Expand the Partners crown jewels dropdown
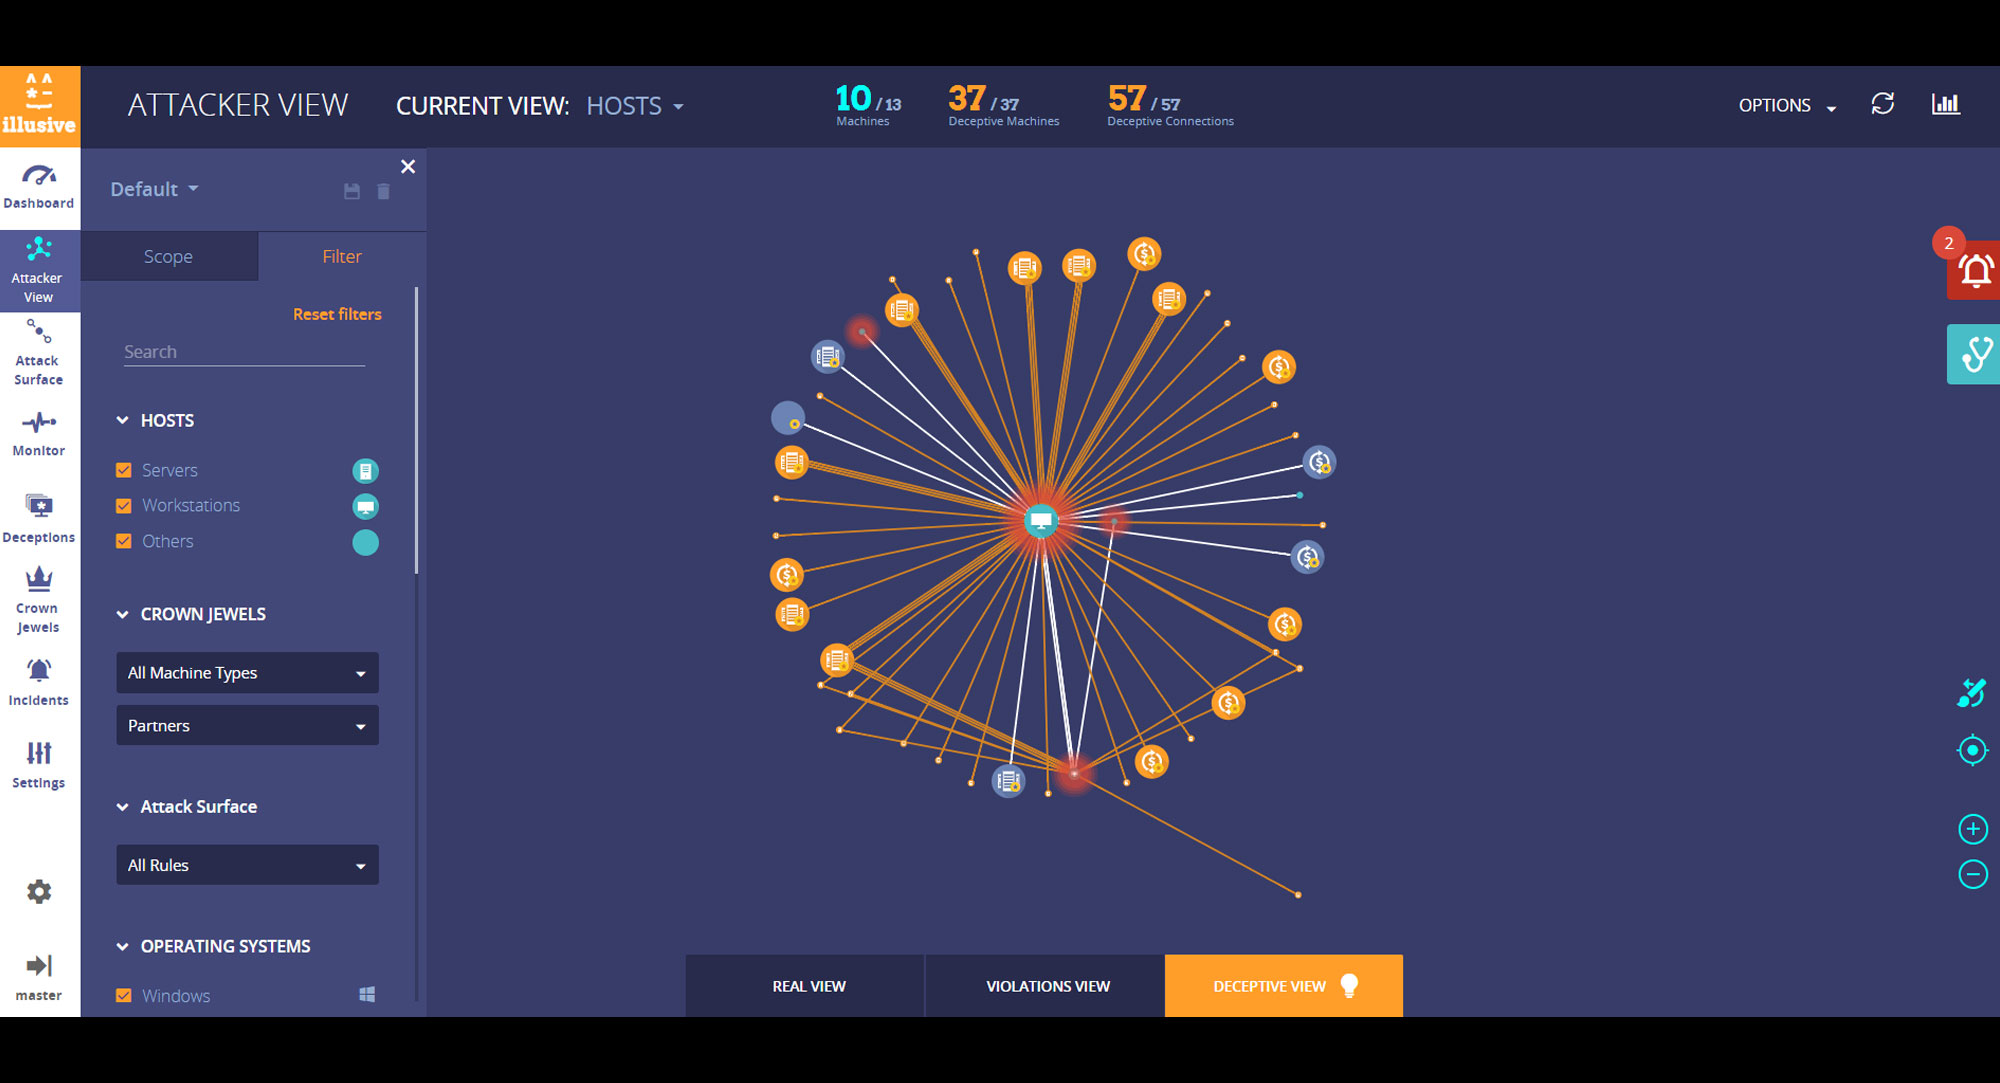Screen dimensions: 2000x1083 tap(246, 725)
